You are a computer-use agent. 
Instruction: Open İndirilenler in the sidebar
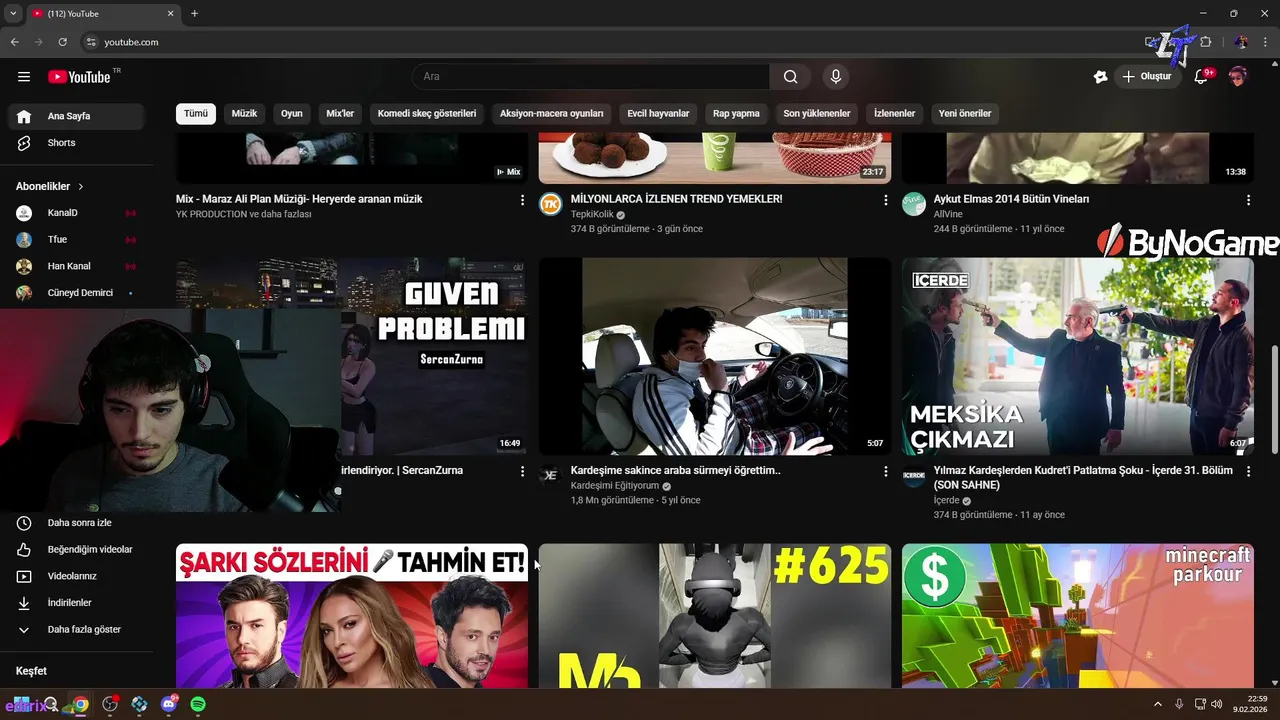point(76,603)
